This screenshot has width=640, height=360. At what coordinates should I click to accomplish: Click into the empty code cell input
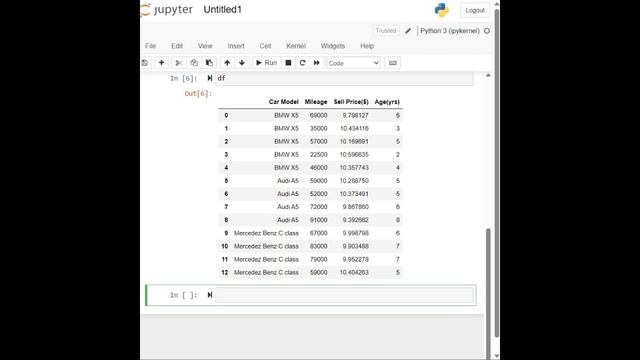click(x=344, y=295)
